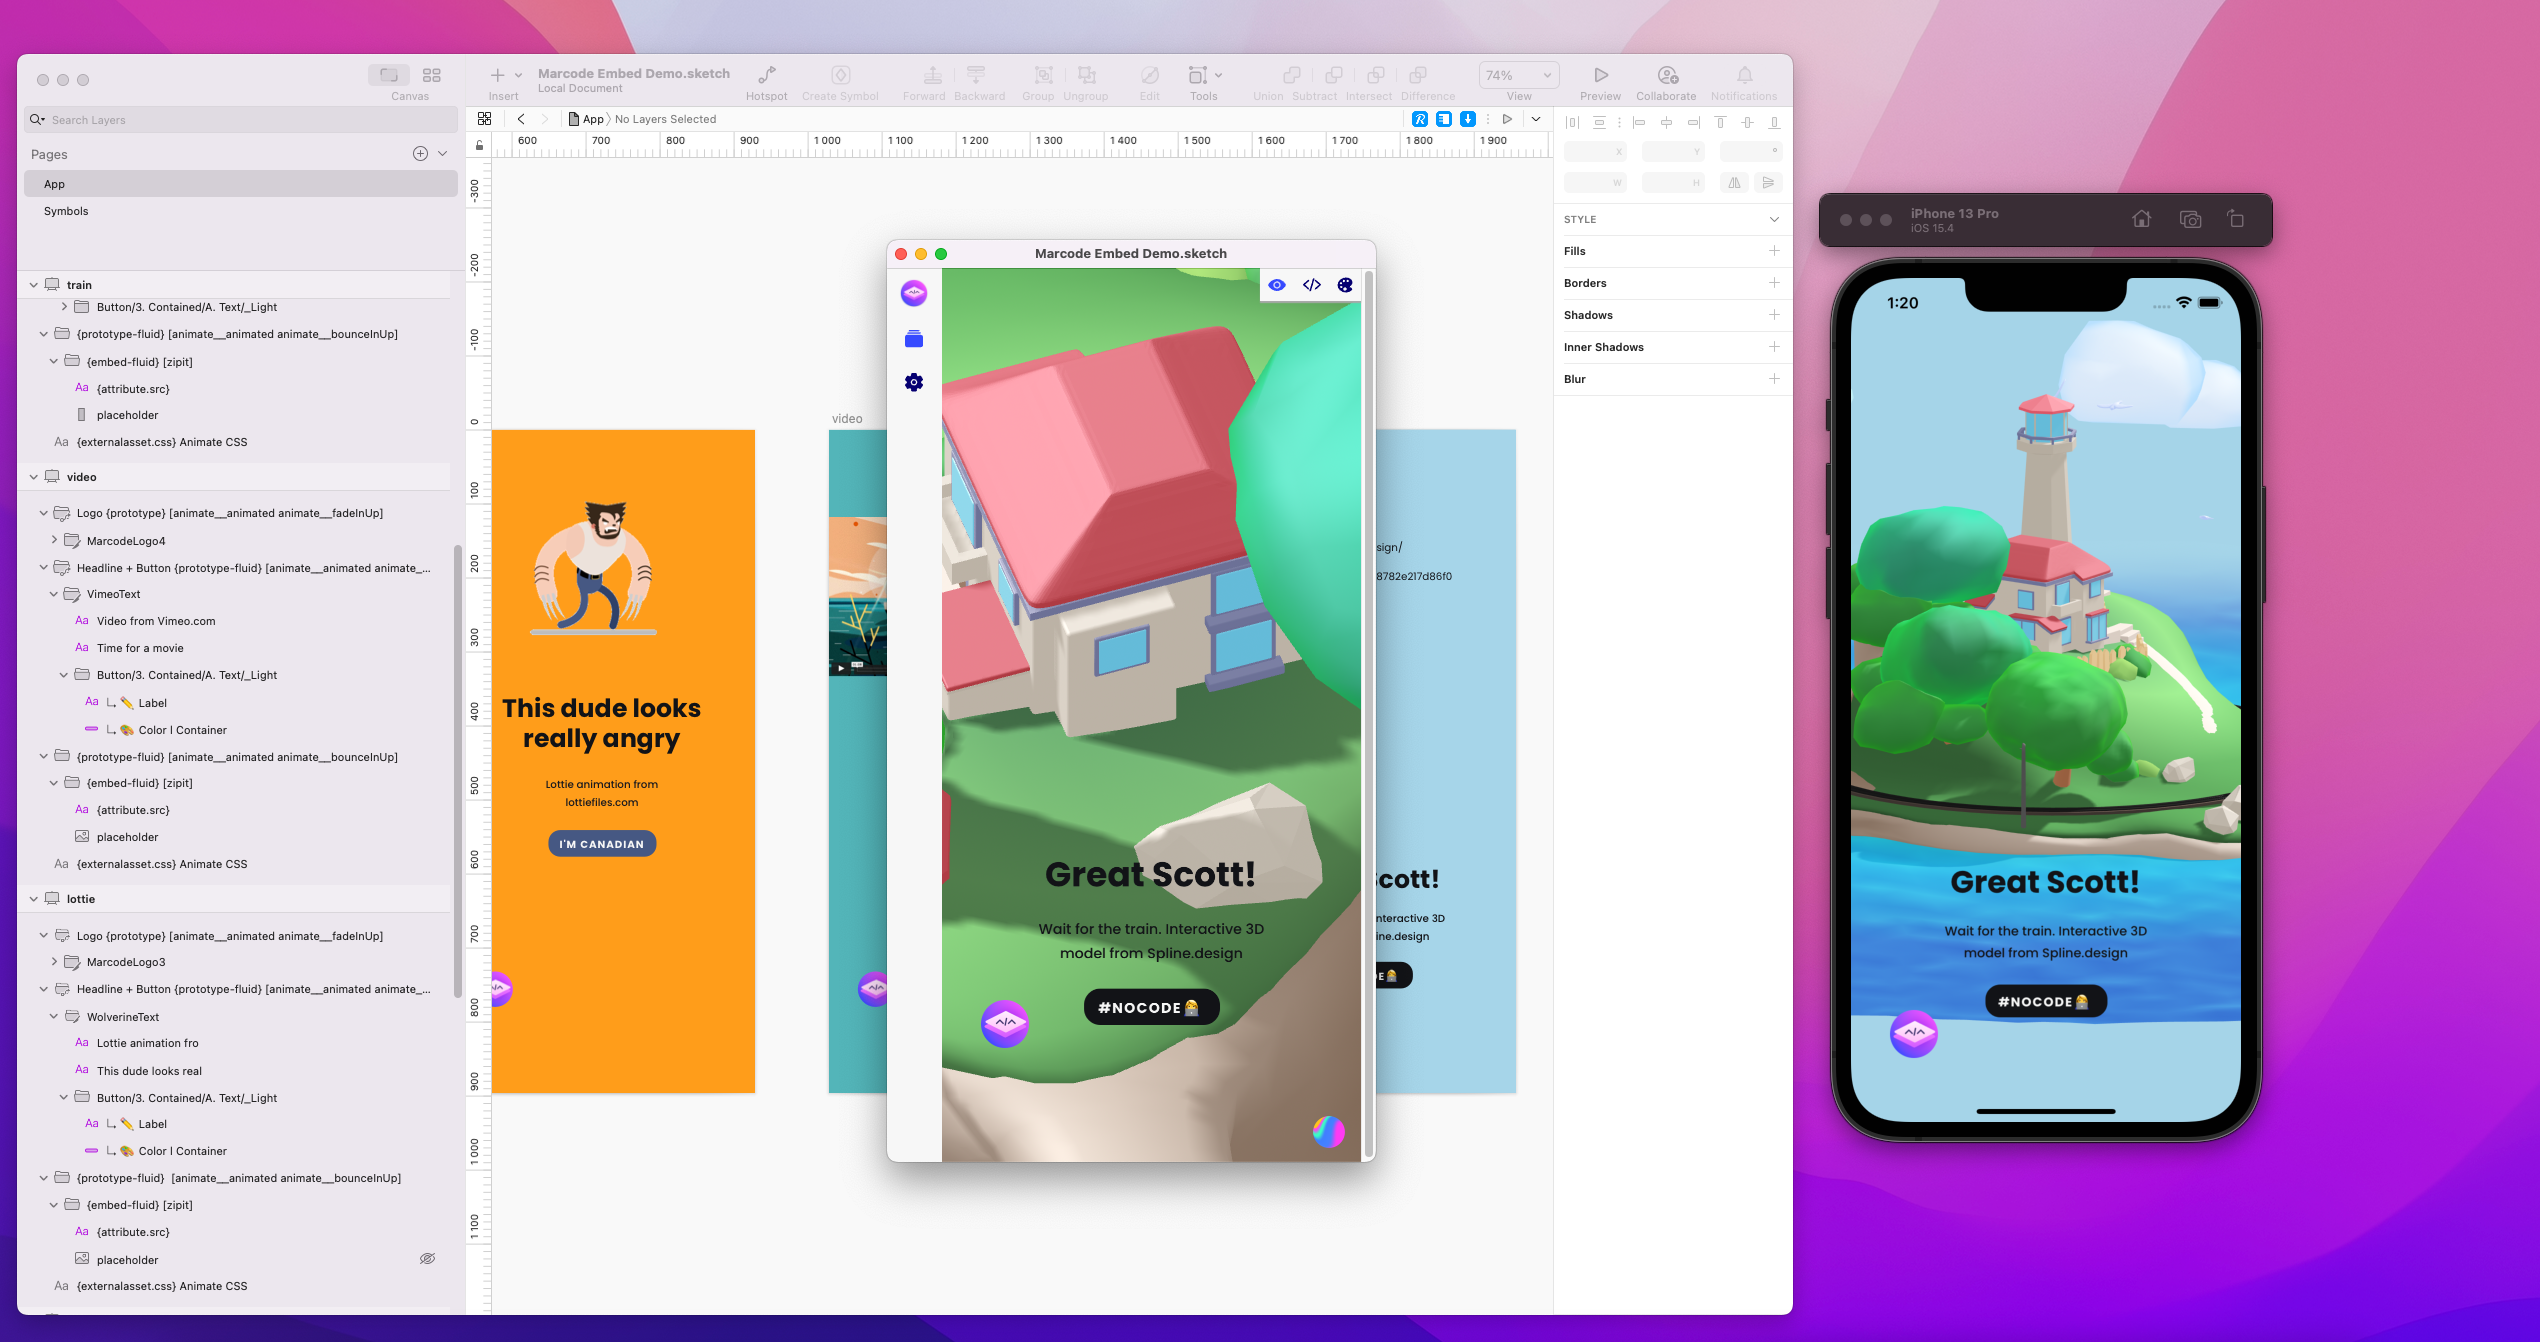
Task: Toggle the eye preview icon in Marcode toolbar
Action: coord(1276,285)
